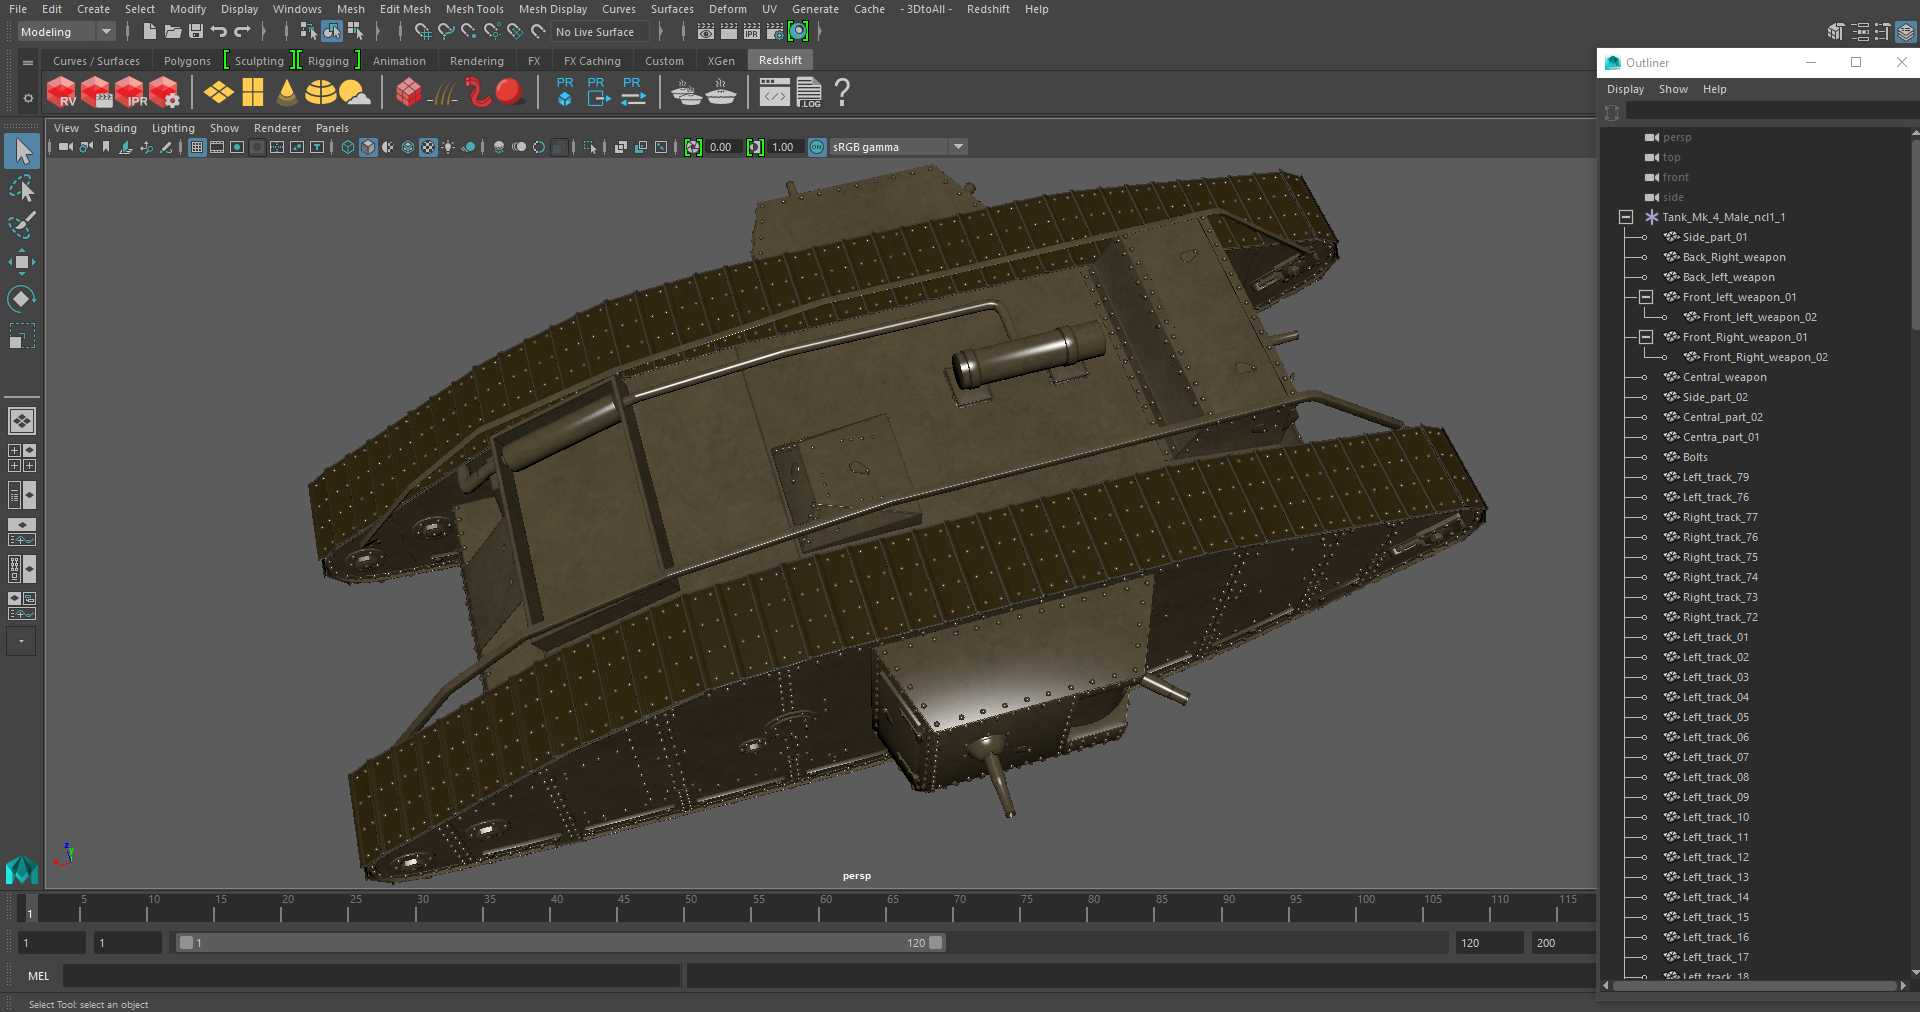This screenshot has height=1012, width=1920.
Task: Open the Redshift menu in menu bar
Action: point(988,9)
